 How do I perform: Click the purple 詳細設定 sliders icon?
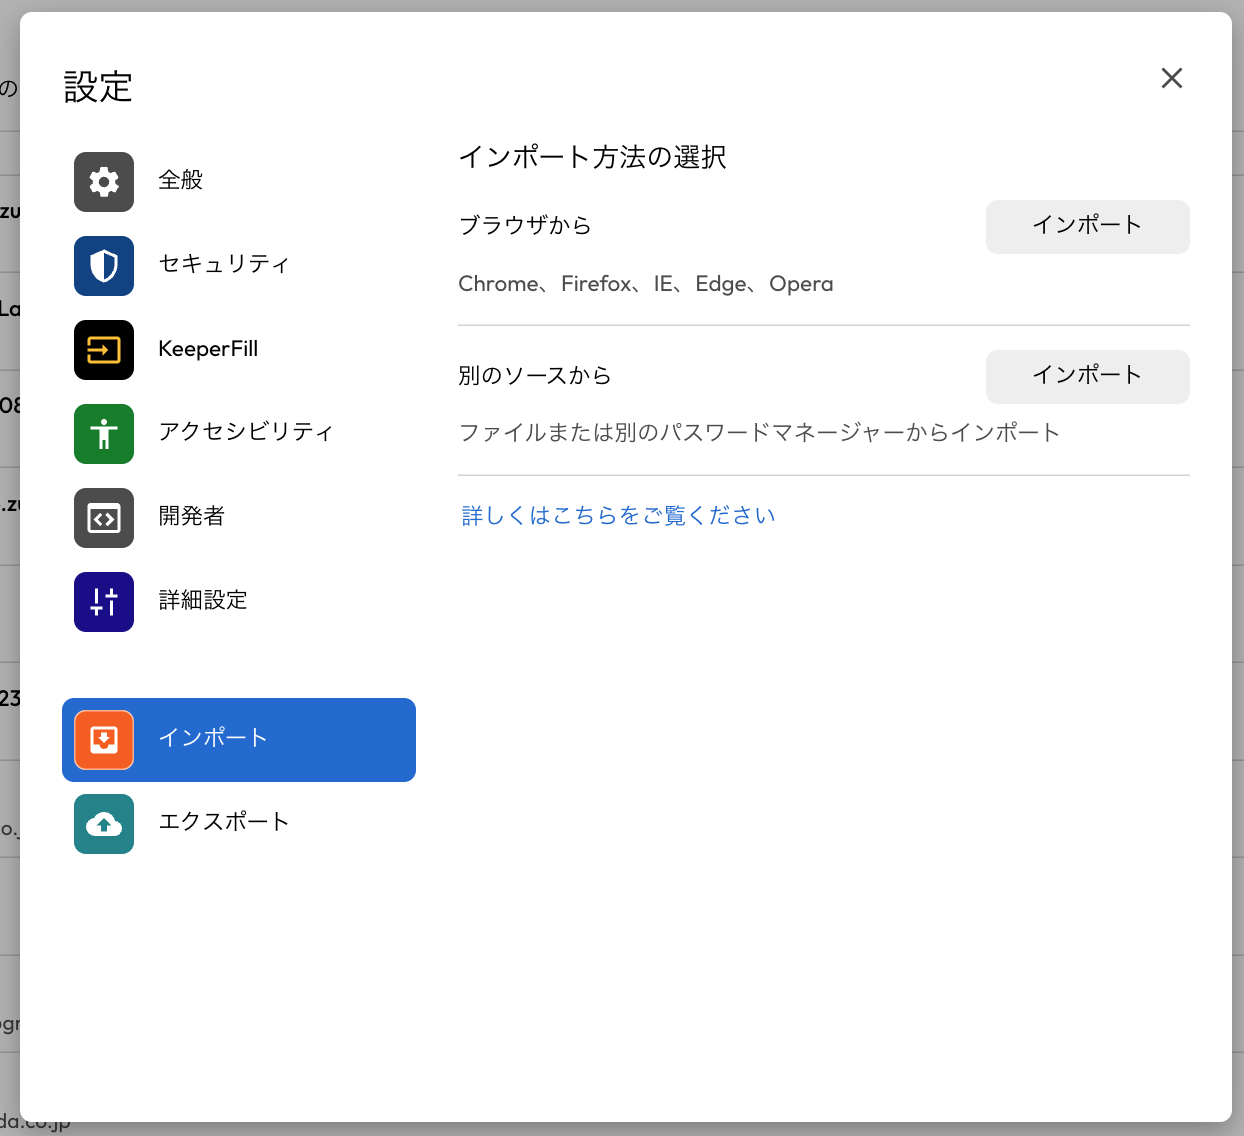click(104, 602)
